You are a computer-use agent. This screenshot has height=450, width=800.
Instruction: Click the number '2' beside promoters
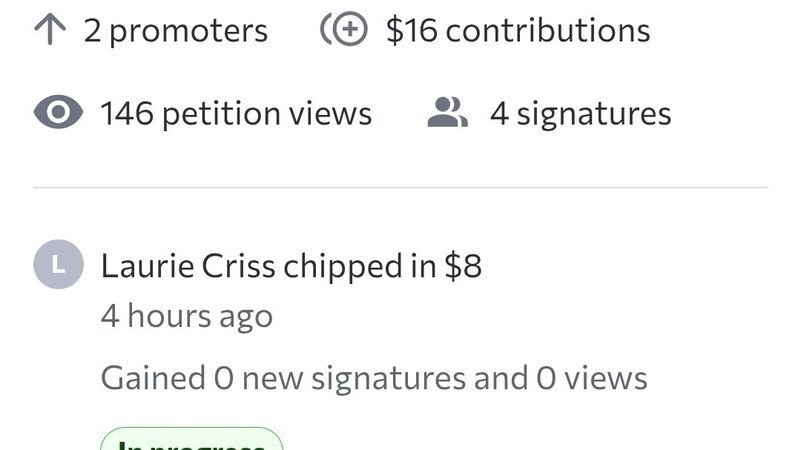click(92, 31)
